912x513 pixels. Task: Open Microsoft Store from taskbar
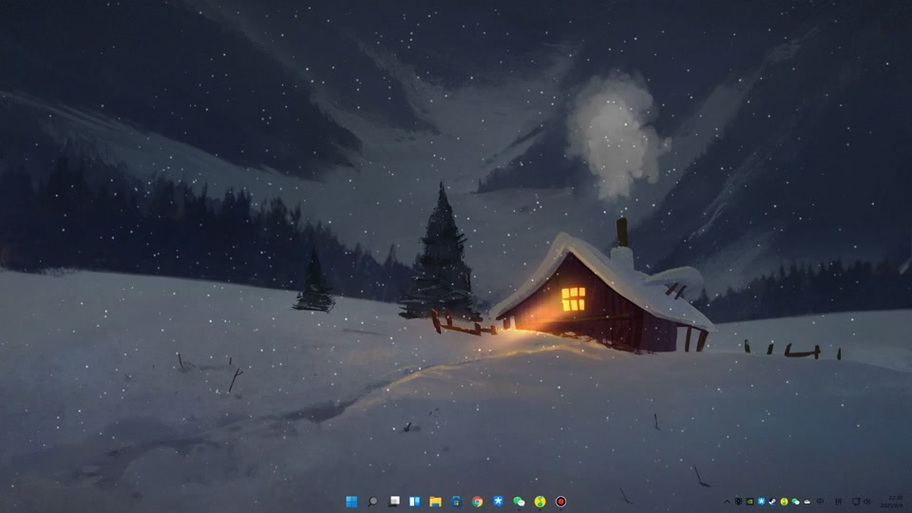click(x=457, y=501)
